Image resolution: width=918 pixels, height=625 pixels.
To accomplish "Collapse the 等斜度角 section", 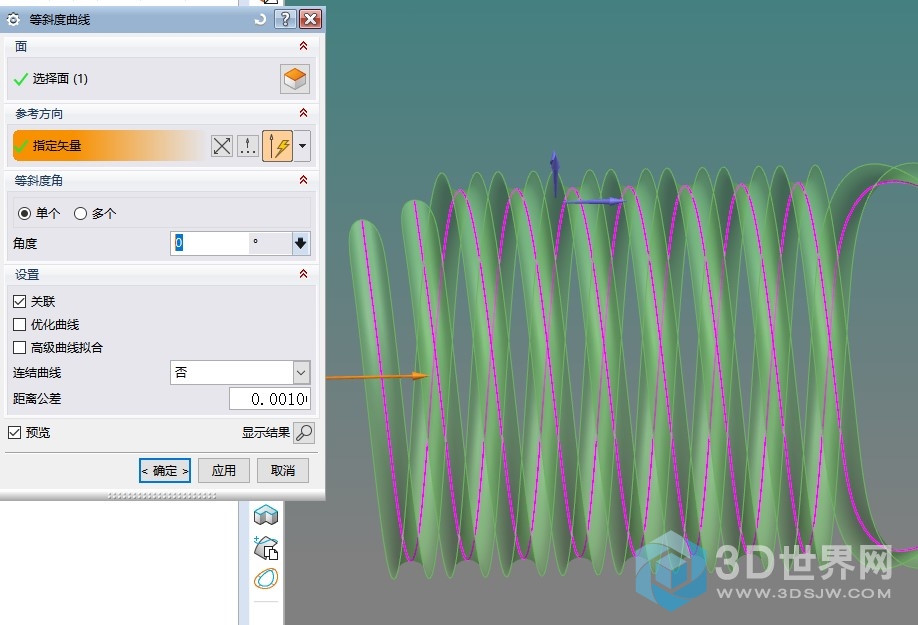I will tap(303, 180).
